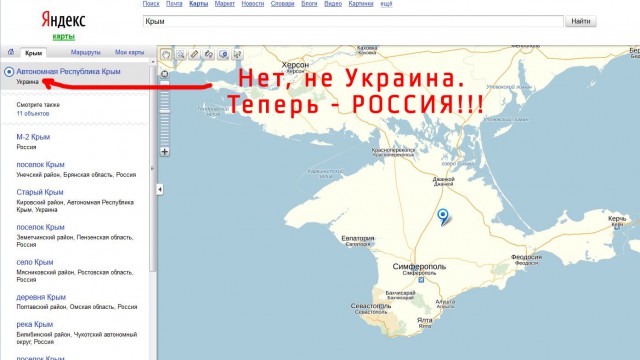Screen dimensions: 640x360
Task: Click the Джанкой city label on map
Action: (x=444, y=180)
